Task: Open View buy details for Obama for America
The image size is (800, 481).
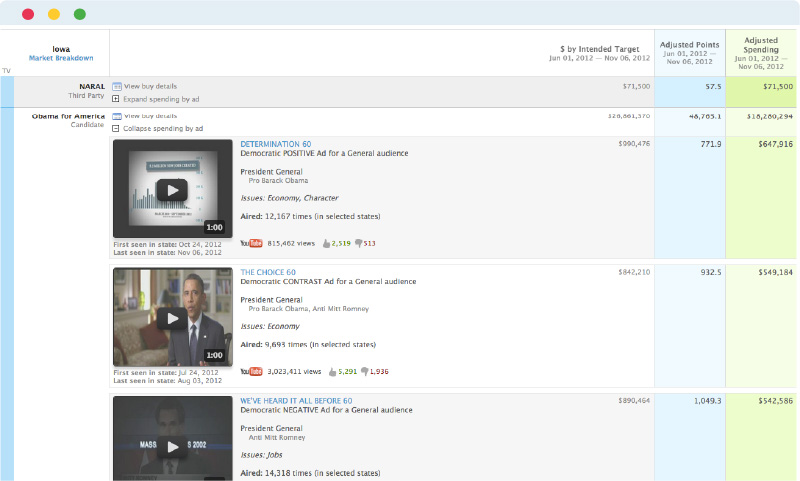Action: point(151,116)
